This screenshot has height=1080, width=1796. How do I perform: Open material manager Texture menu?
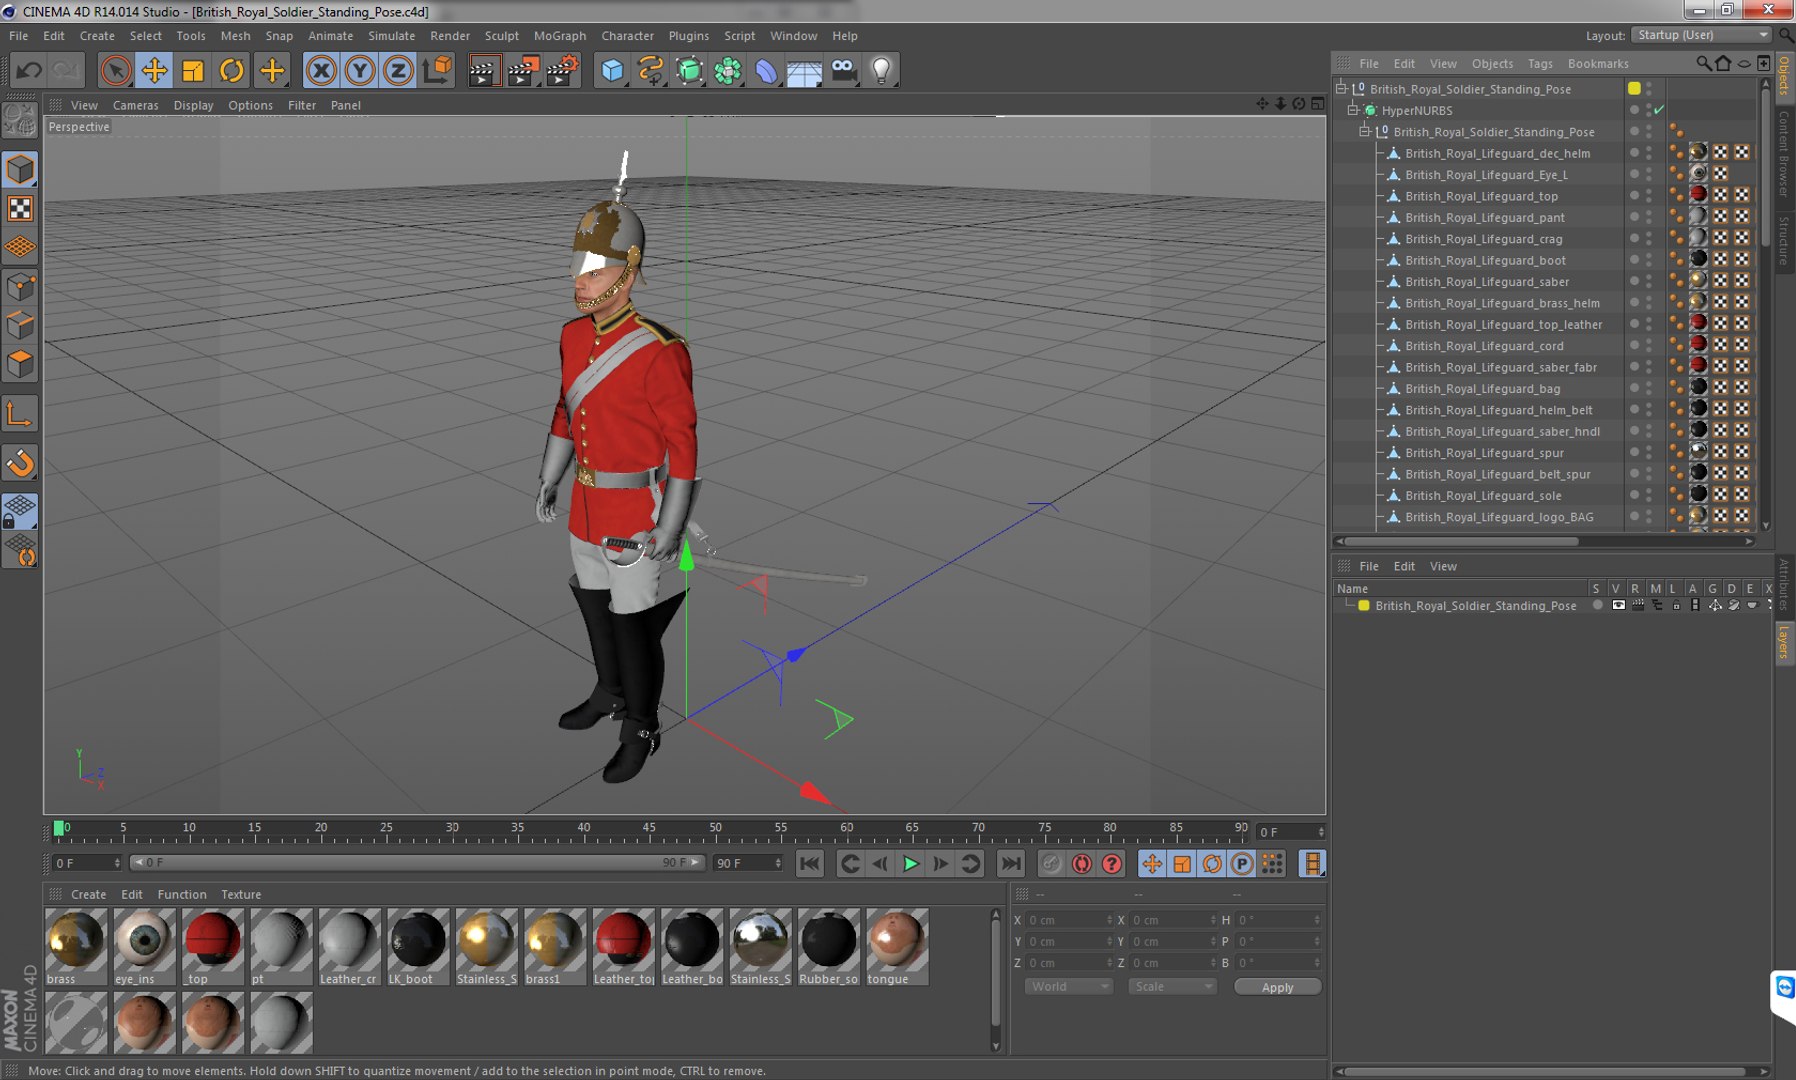pos(241,894)
